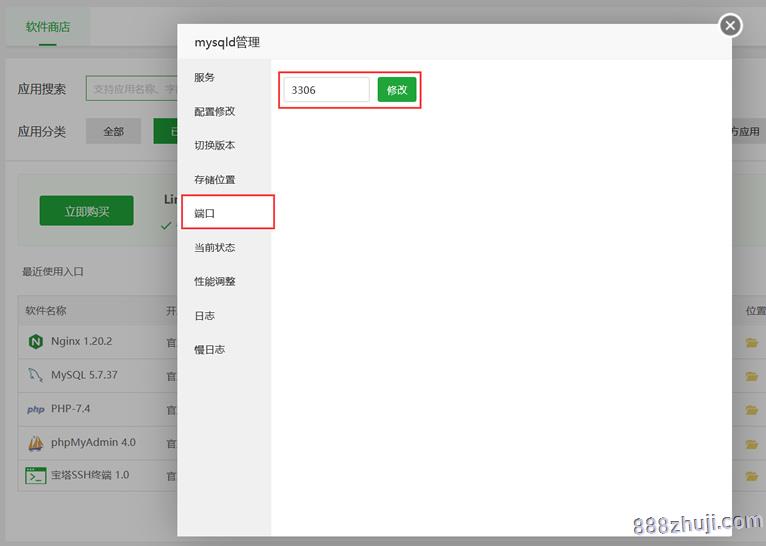Click the 最近使用入口 label
This screenshot has width=766, height=546.
click(53, 272)
